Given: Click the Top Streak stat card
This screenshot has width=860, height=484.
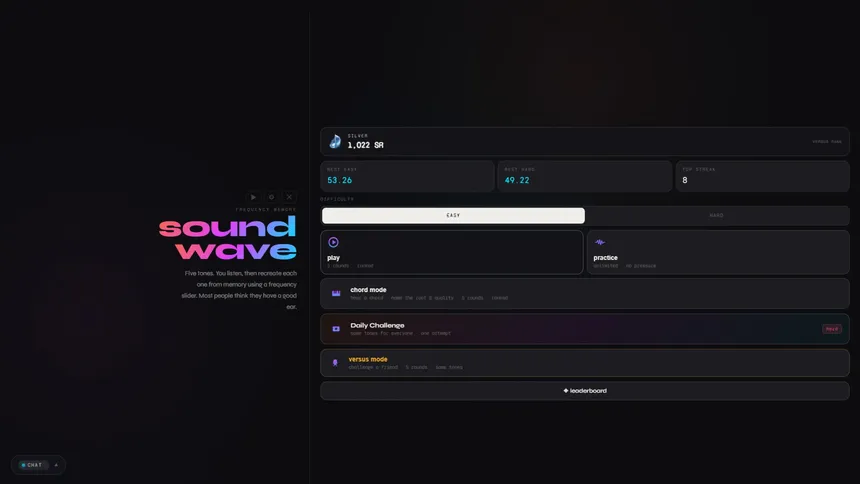Looking at the screenshot, I should tap(762, 176).
